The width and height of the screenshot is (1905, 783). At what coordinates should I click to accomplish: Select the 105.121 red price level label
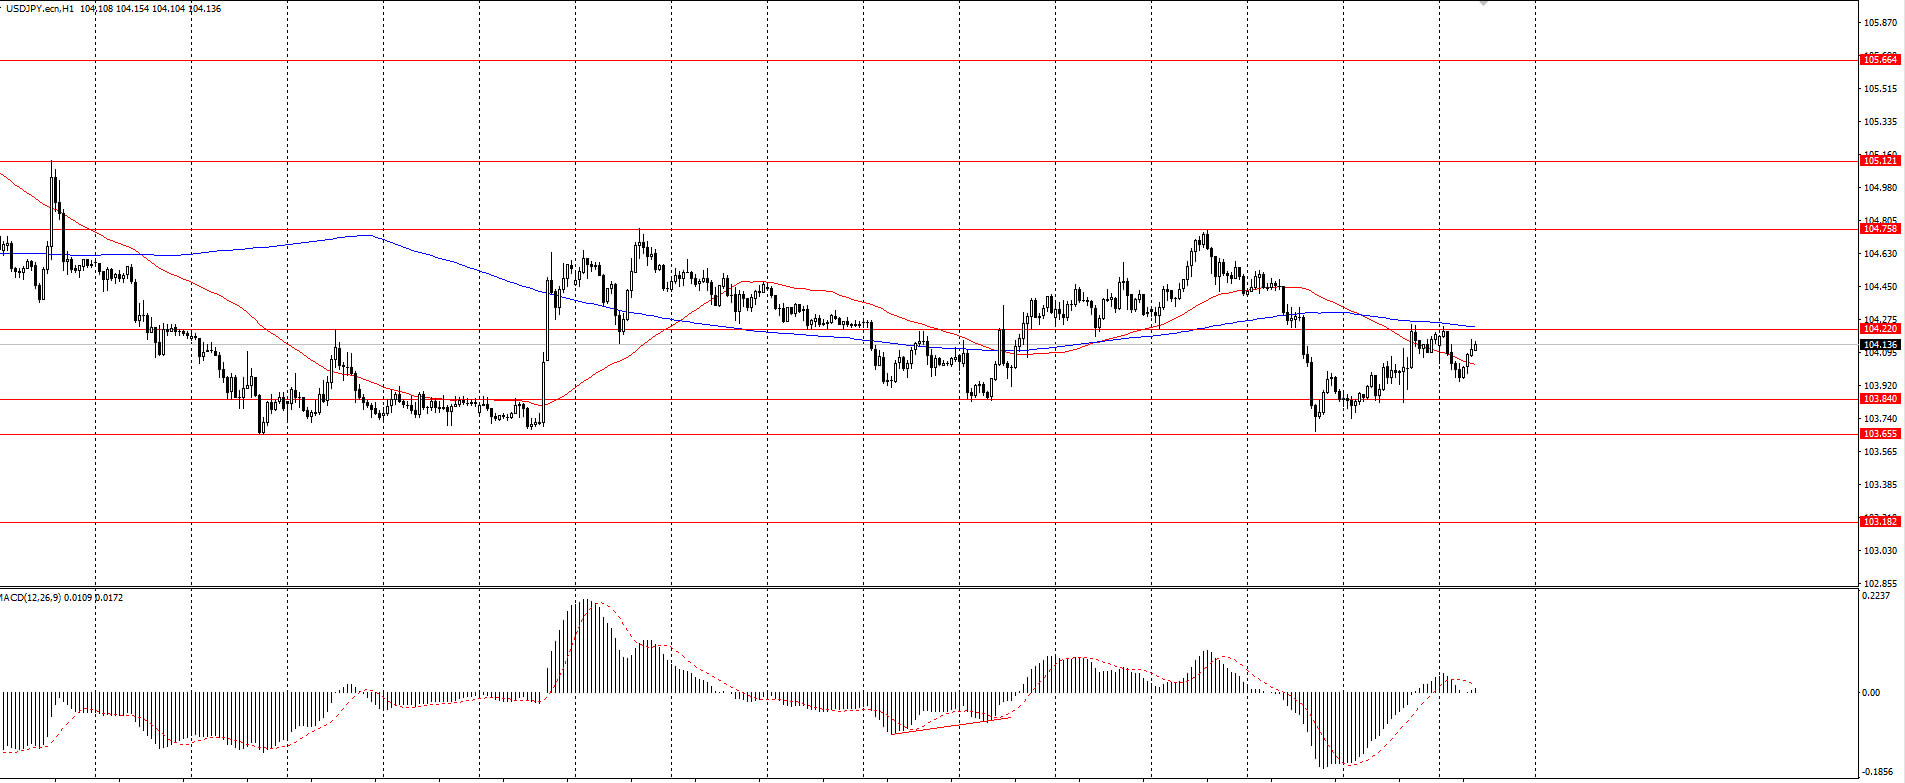click(x=1879, y=161)
